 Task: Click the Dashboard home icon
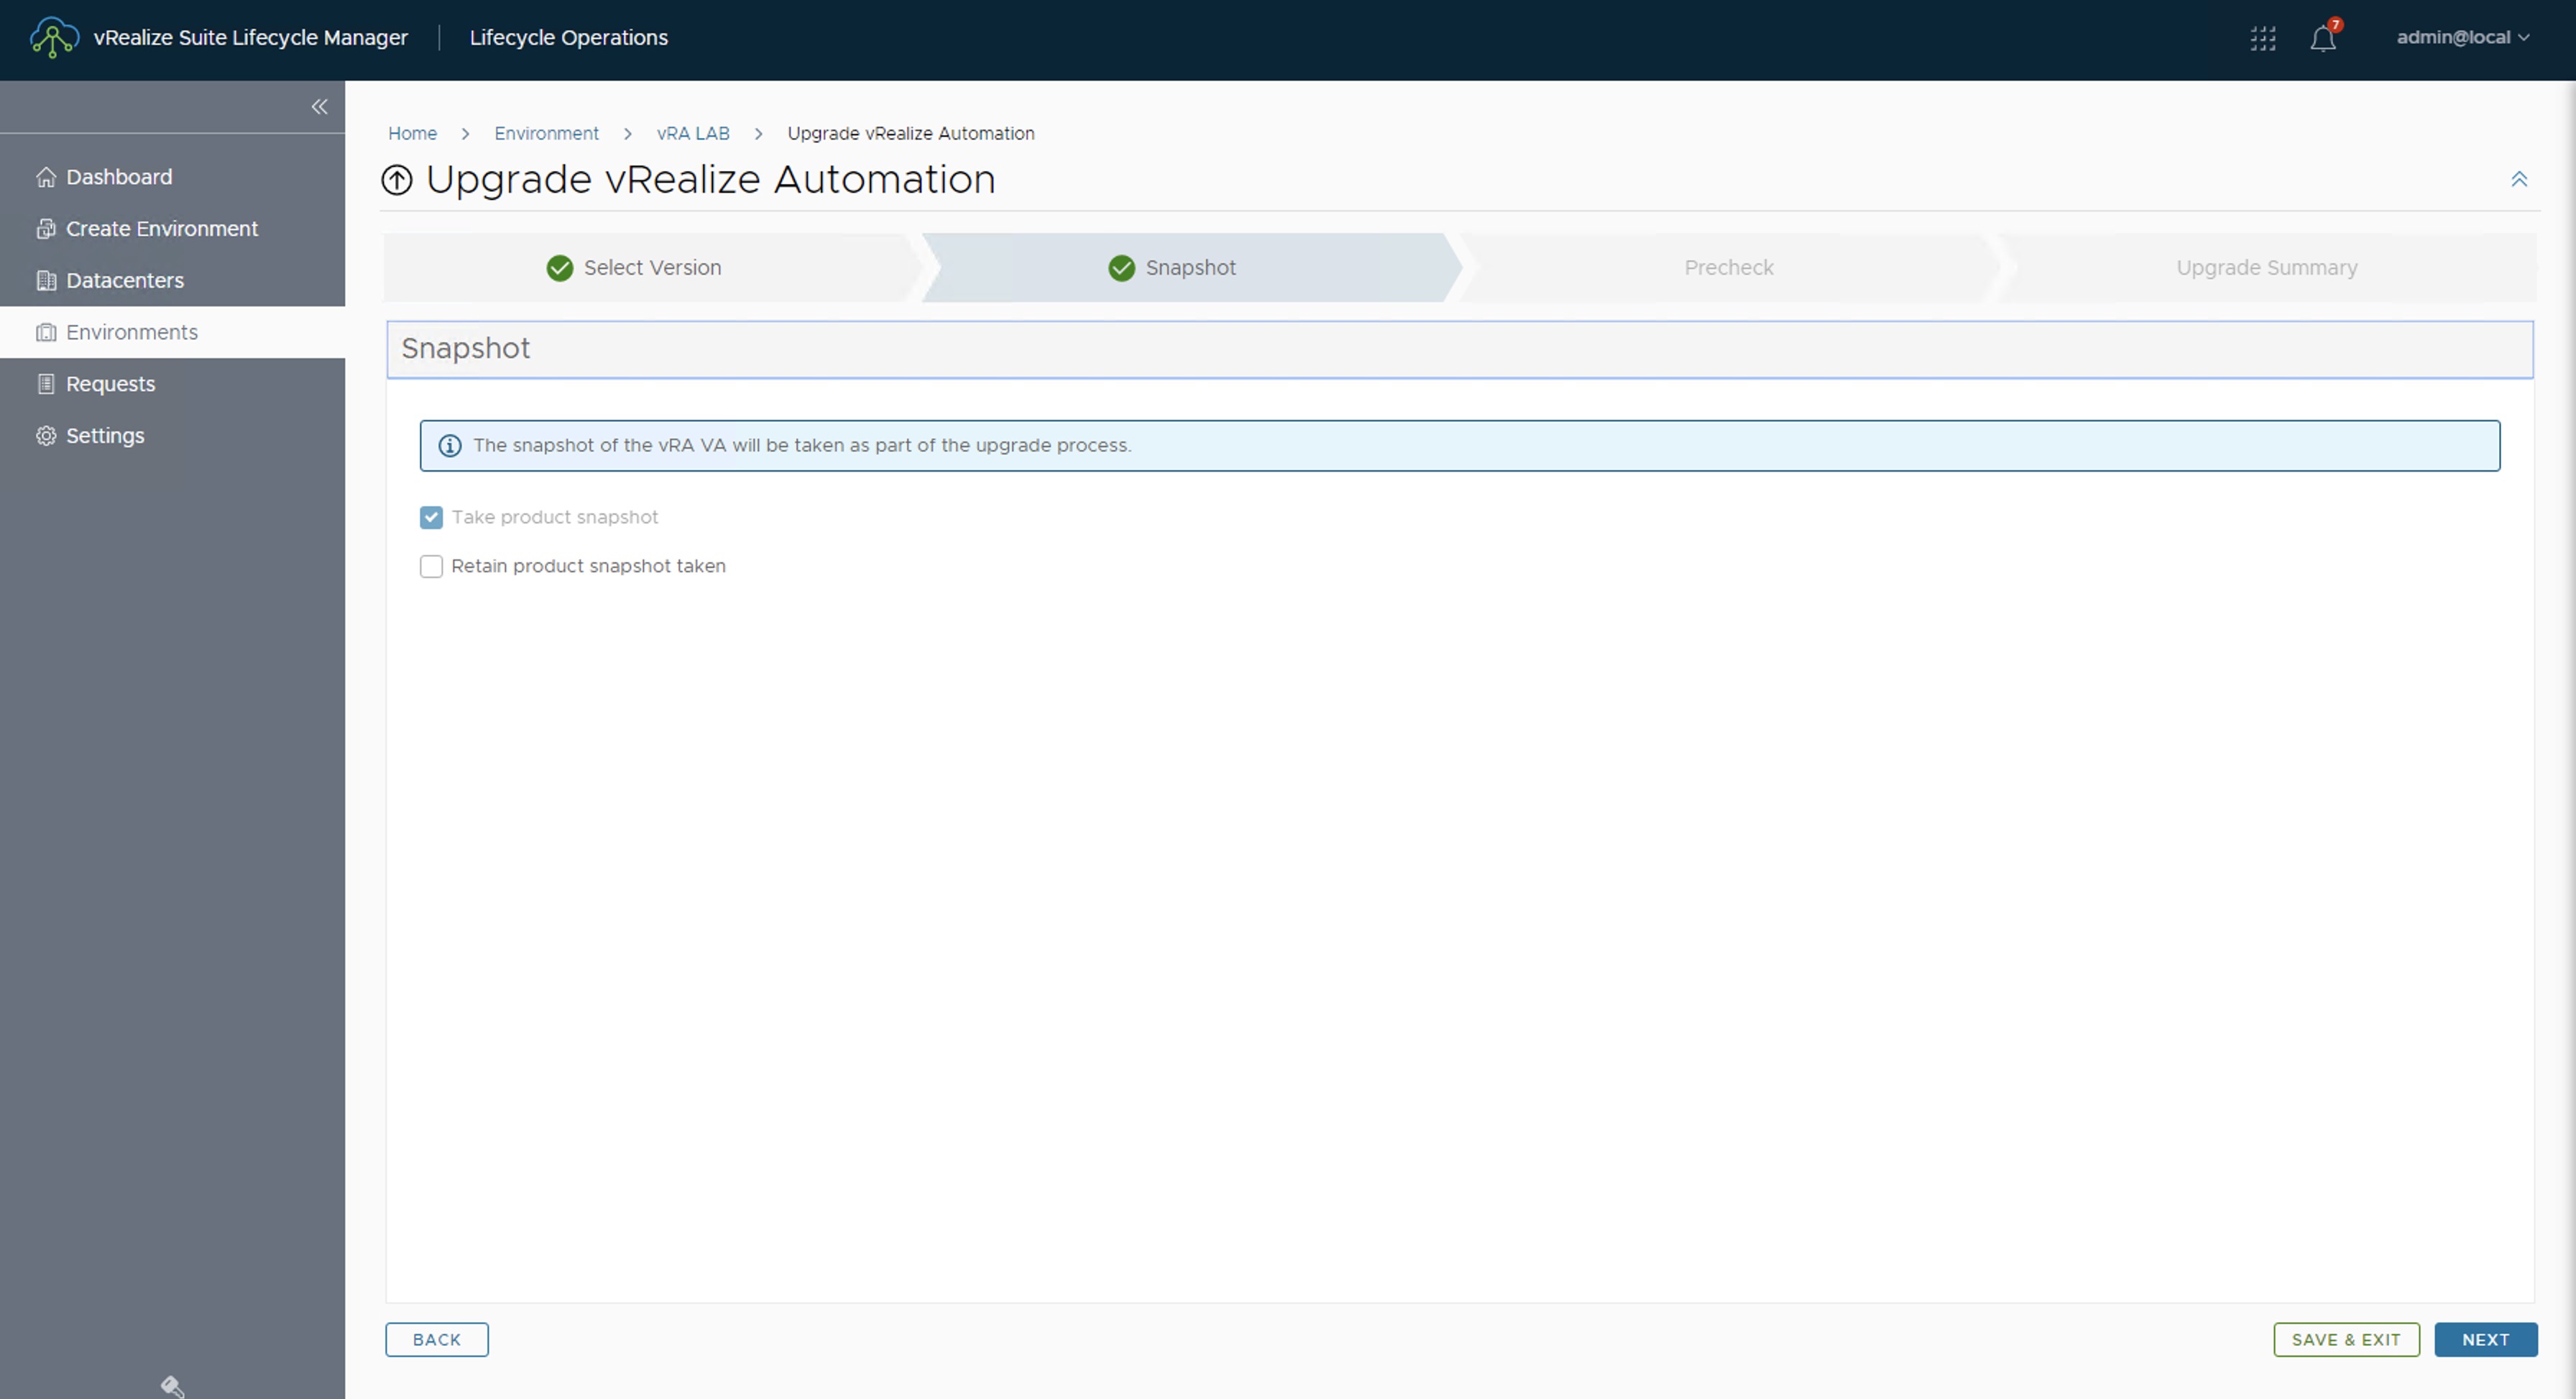(x=46, y=177)
